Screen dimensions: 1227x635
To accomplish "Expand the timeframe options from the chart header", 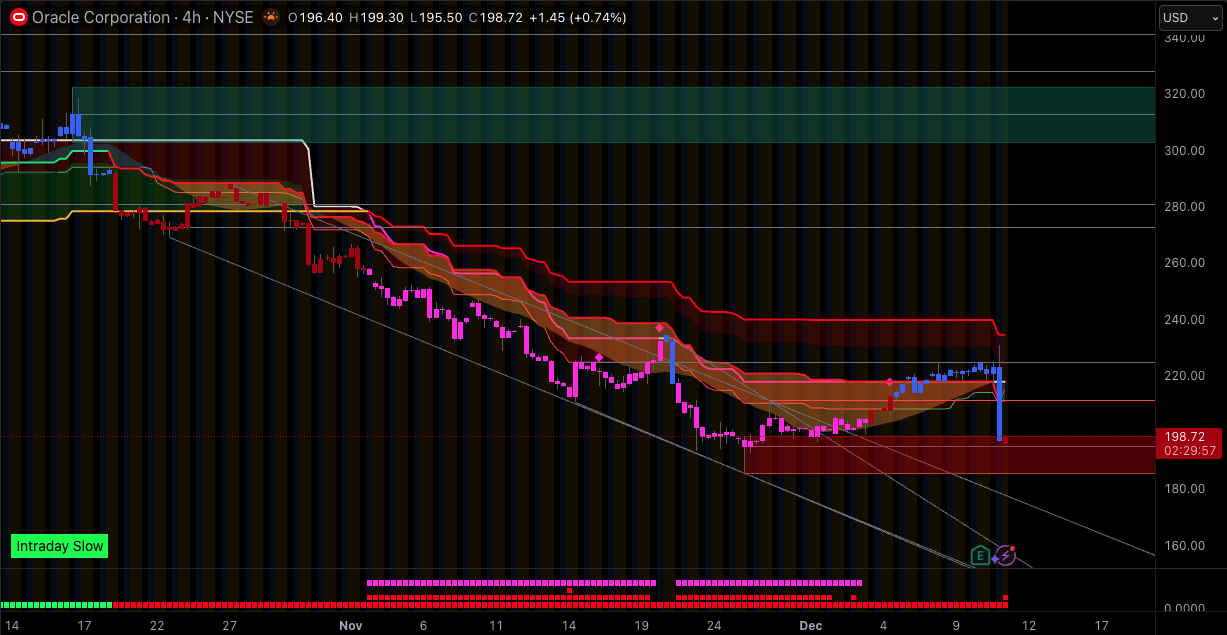I will (x=191, y=17).
